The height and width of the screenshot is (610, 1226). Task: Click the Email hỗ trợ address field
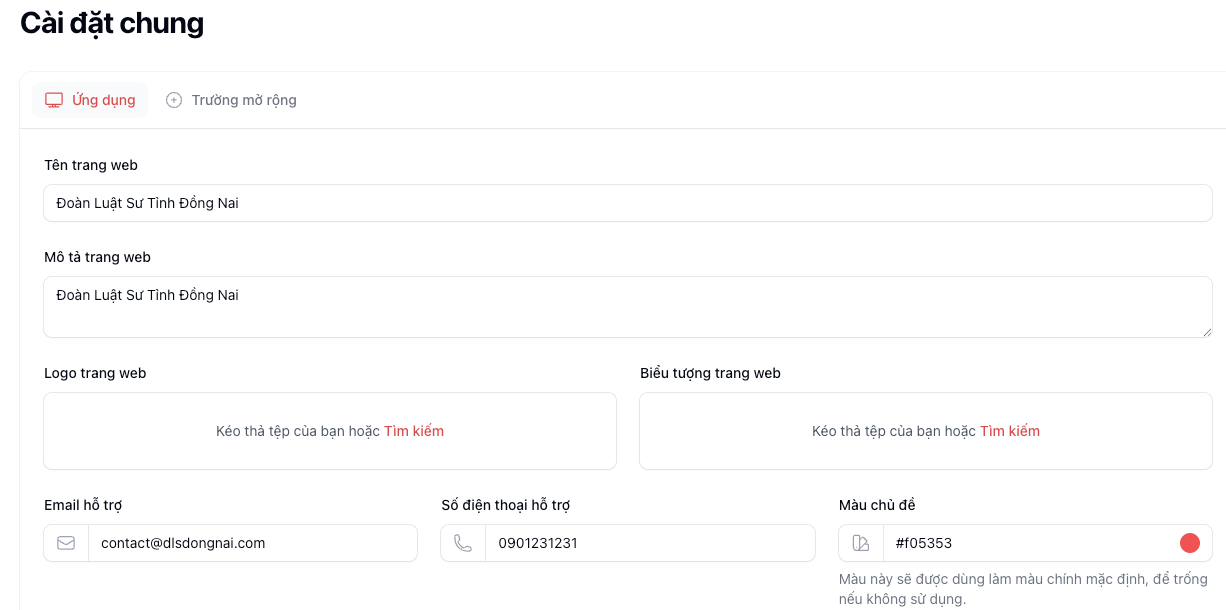click(252, 543)
